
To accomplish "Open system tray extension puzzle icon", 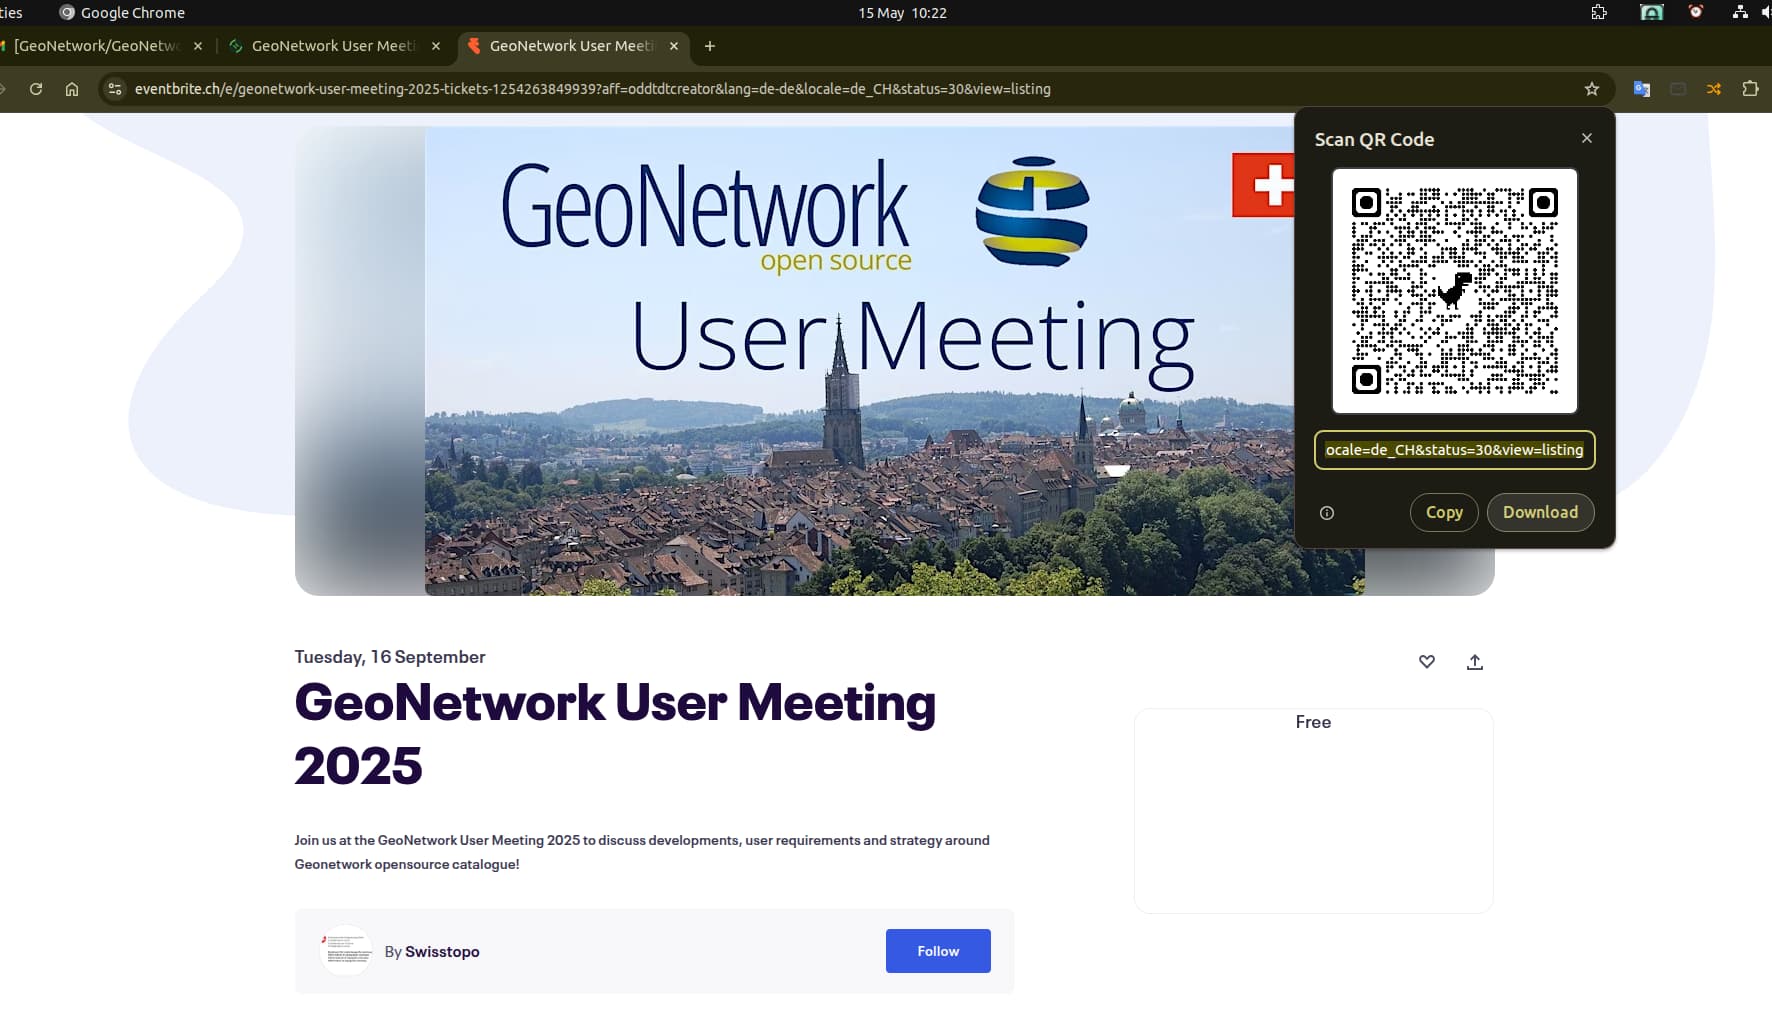I will 1599,12.
